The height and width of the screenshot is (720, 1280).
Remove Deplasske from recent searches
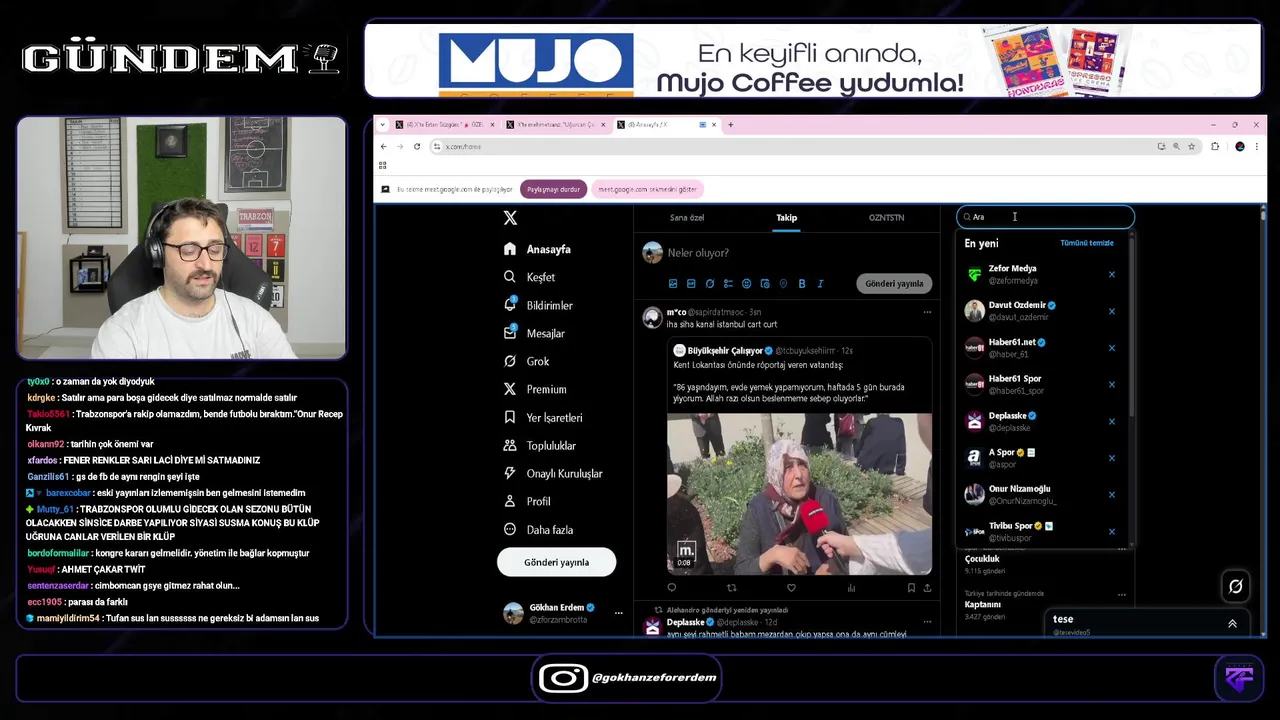click(1111, 421)
